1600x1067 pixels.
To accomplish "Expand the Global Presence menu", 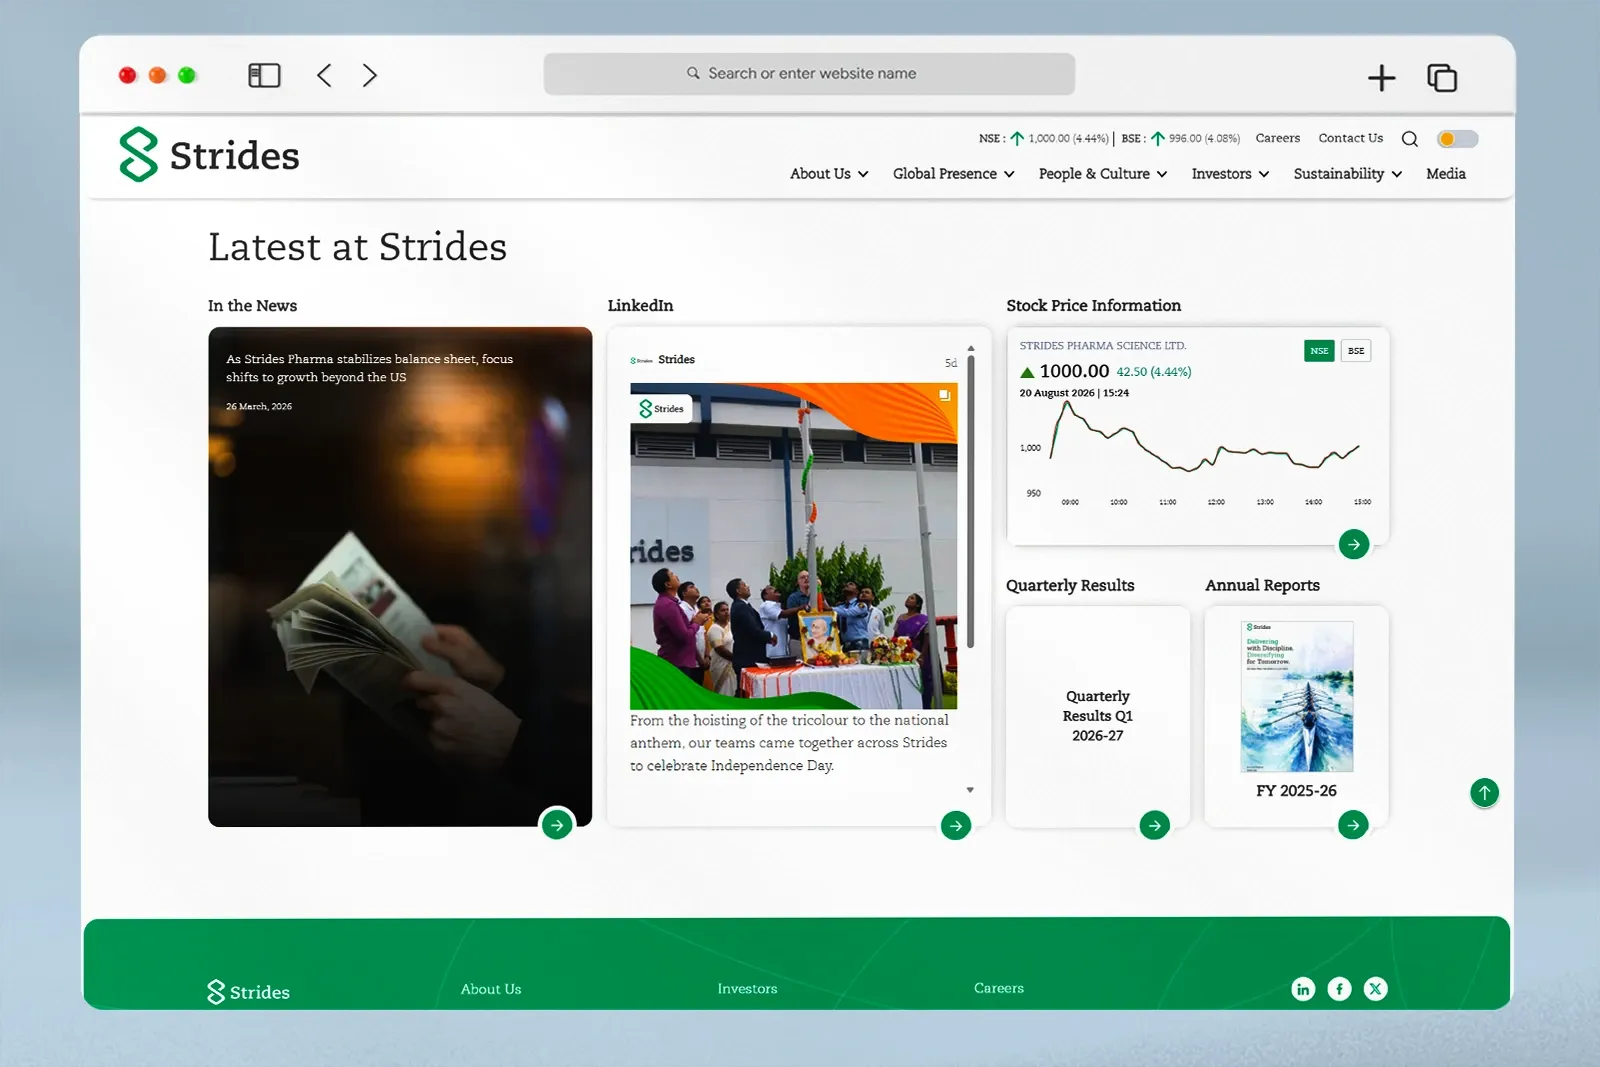I will point(954,174).
